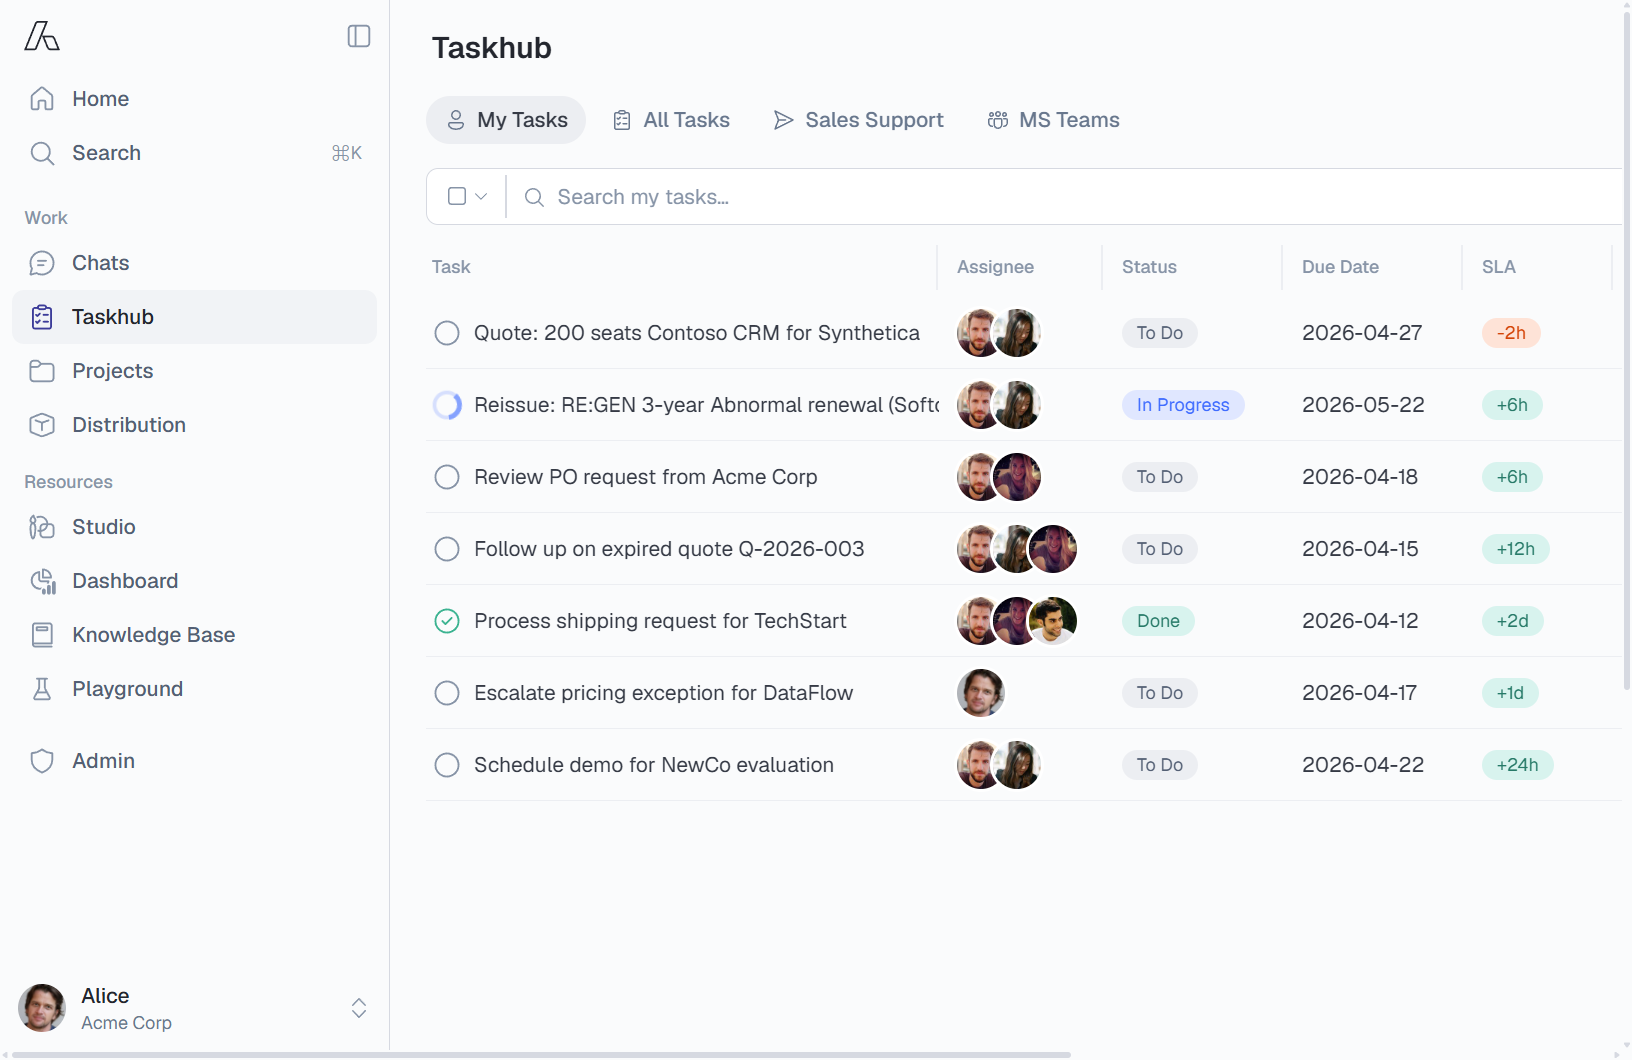This screenshot has width=1632, height=1060.
Task: Open the Done status badge for TechStart task
Action: [x=1158, y=621]
